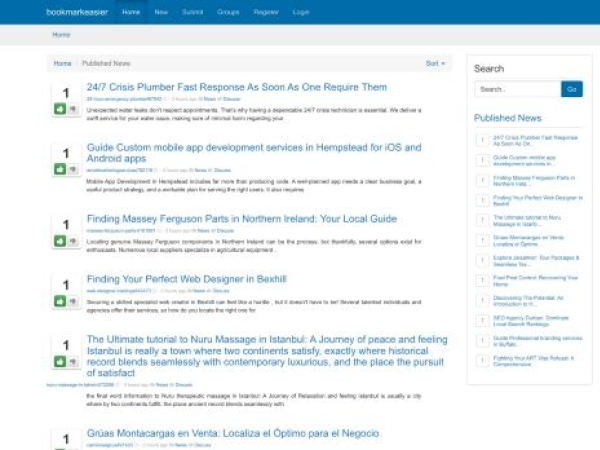Open Grúas Montacargas en Venta article
The height and width of the screenshot is (450, 600).
coord(233,433)
